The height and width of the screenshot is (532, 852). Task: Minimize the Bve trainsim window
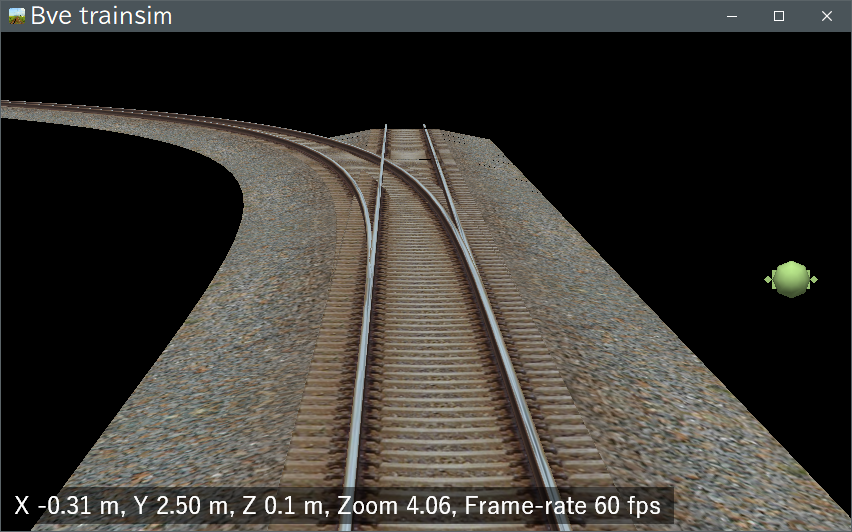[732, 16]
